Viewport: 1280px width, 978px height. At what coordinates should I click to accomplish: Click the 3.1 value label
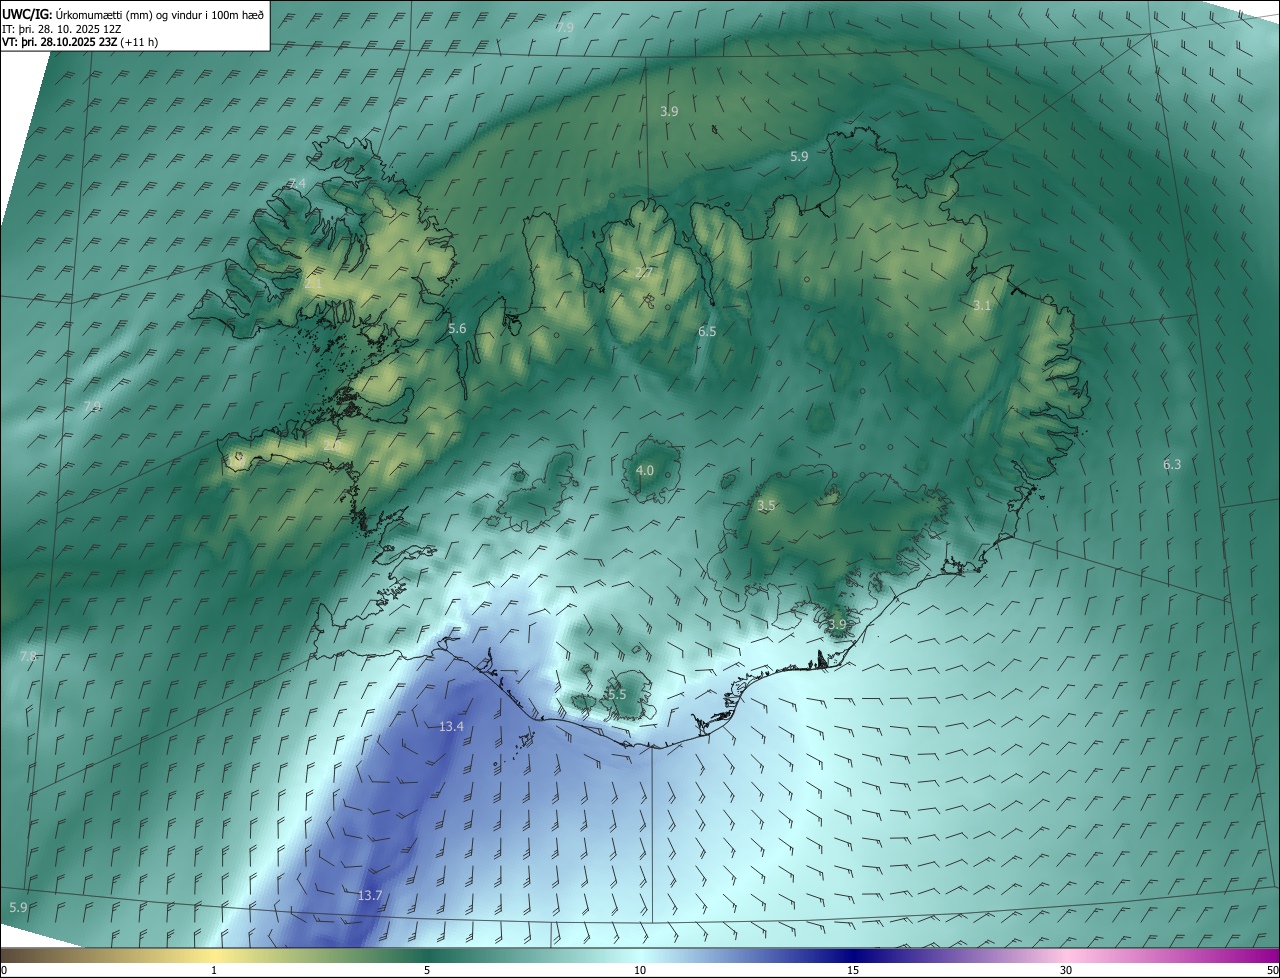982,305
